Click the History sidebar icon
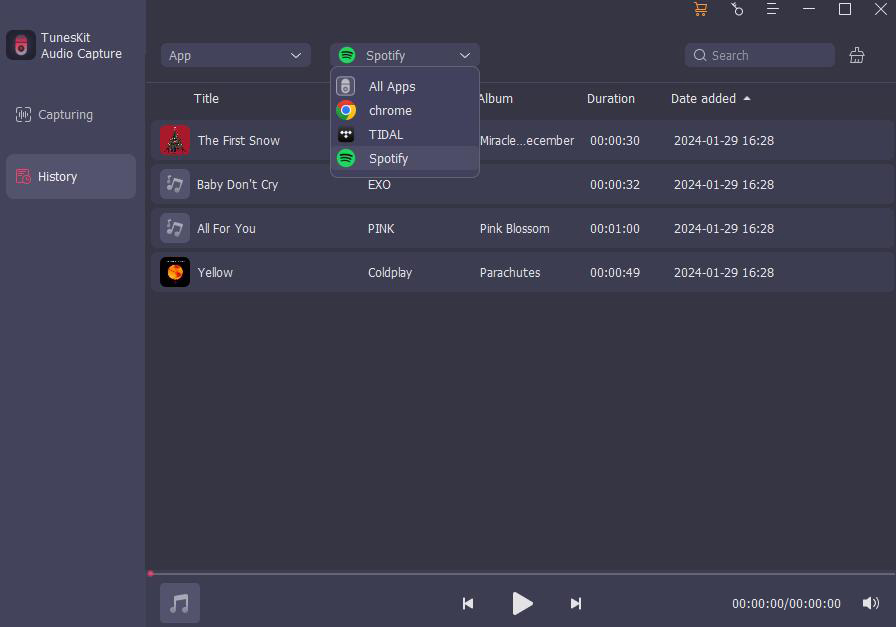This screenshot has width=896, height=627. (x=23, y=177)
